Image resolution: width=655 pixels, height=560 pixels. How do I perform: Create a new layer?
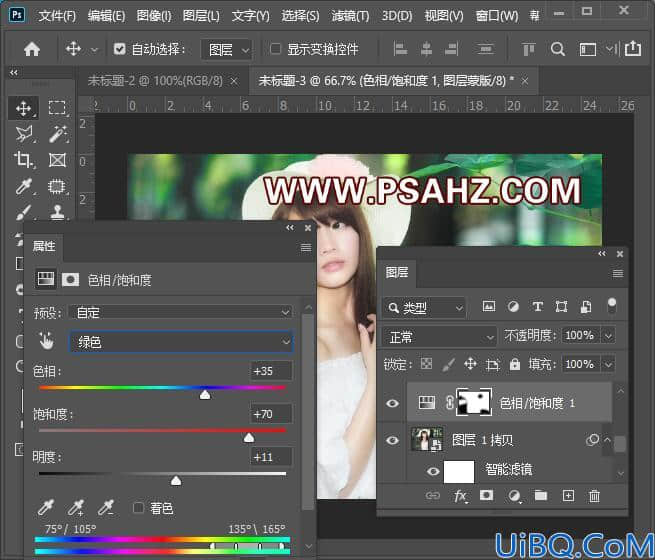tap(568, 496)
